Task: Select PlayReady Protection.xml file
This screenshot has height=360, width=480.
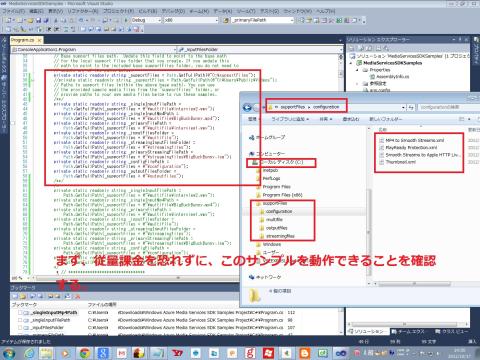Action: point(408,148)
